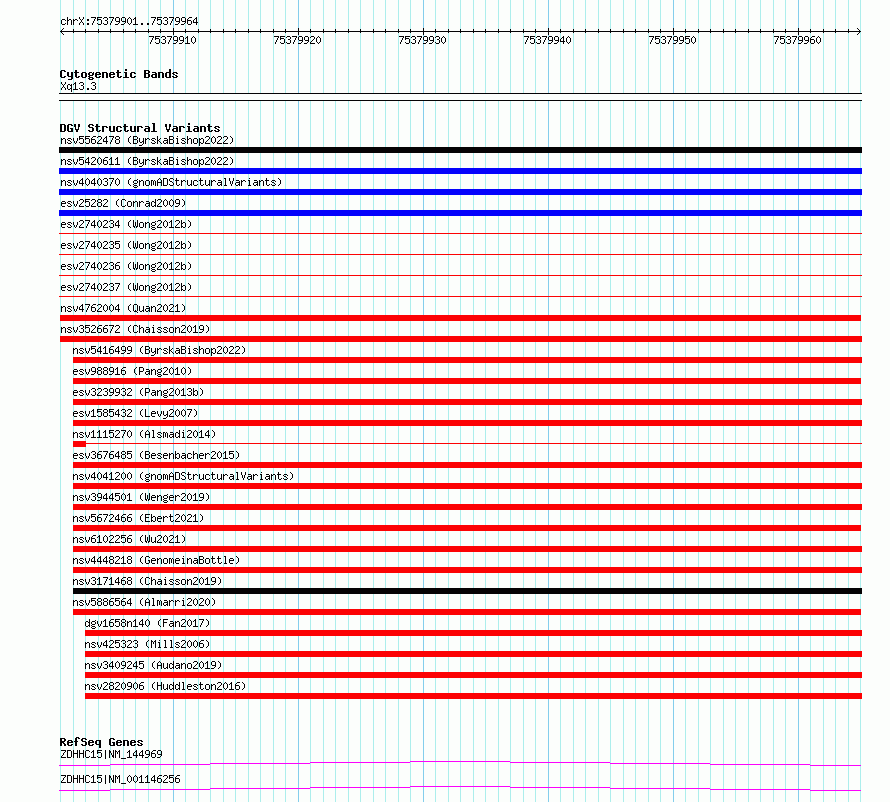Viewport: 890px width, 802px height.
Task: Open variant nsv4041200 (gnomADStructuralVariants)
Action: click(x=183, y=476)
